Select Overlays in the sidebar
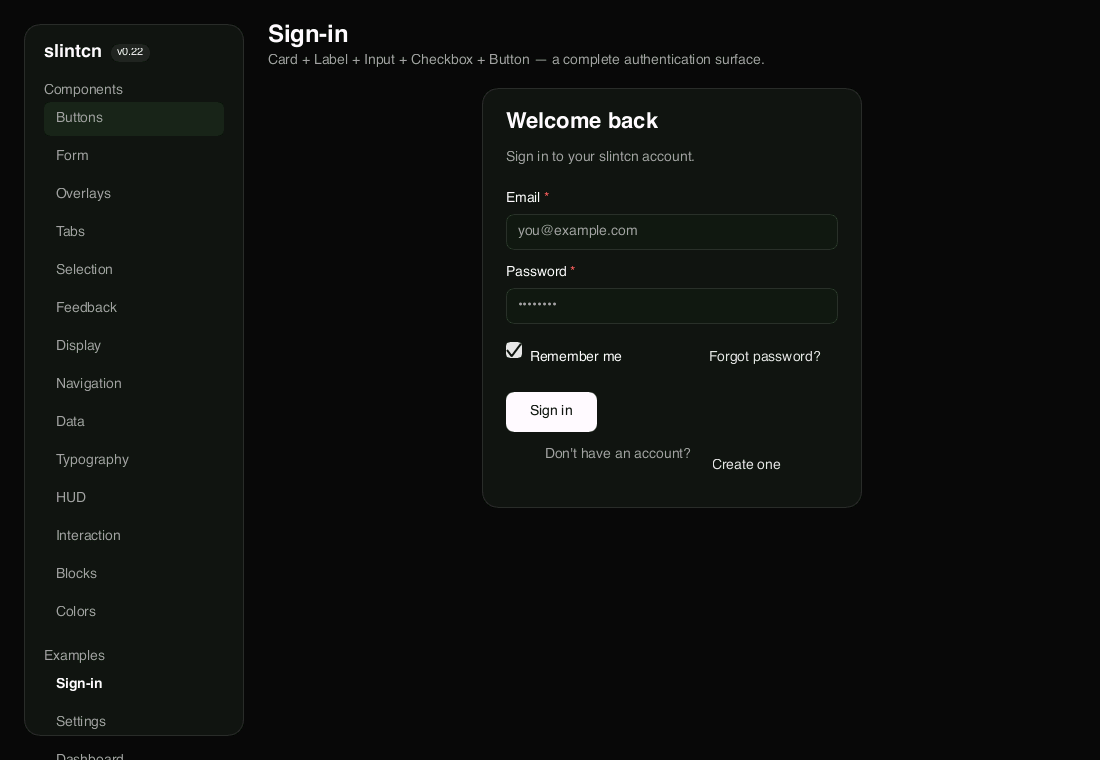This screenshot has width=1100, height=760. 134,194
